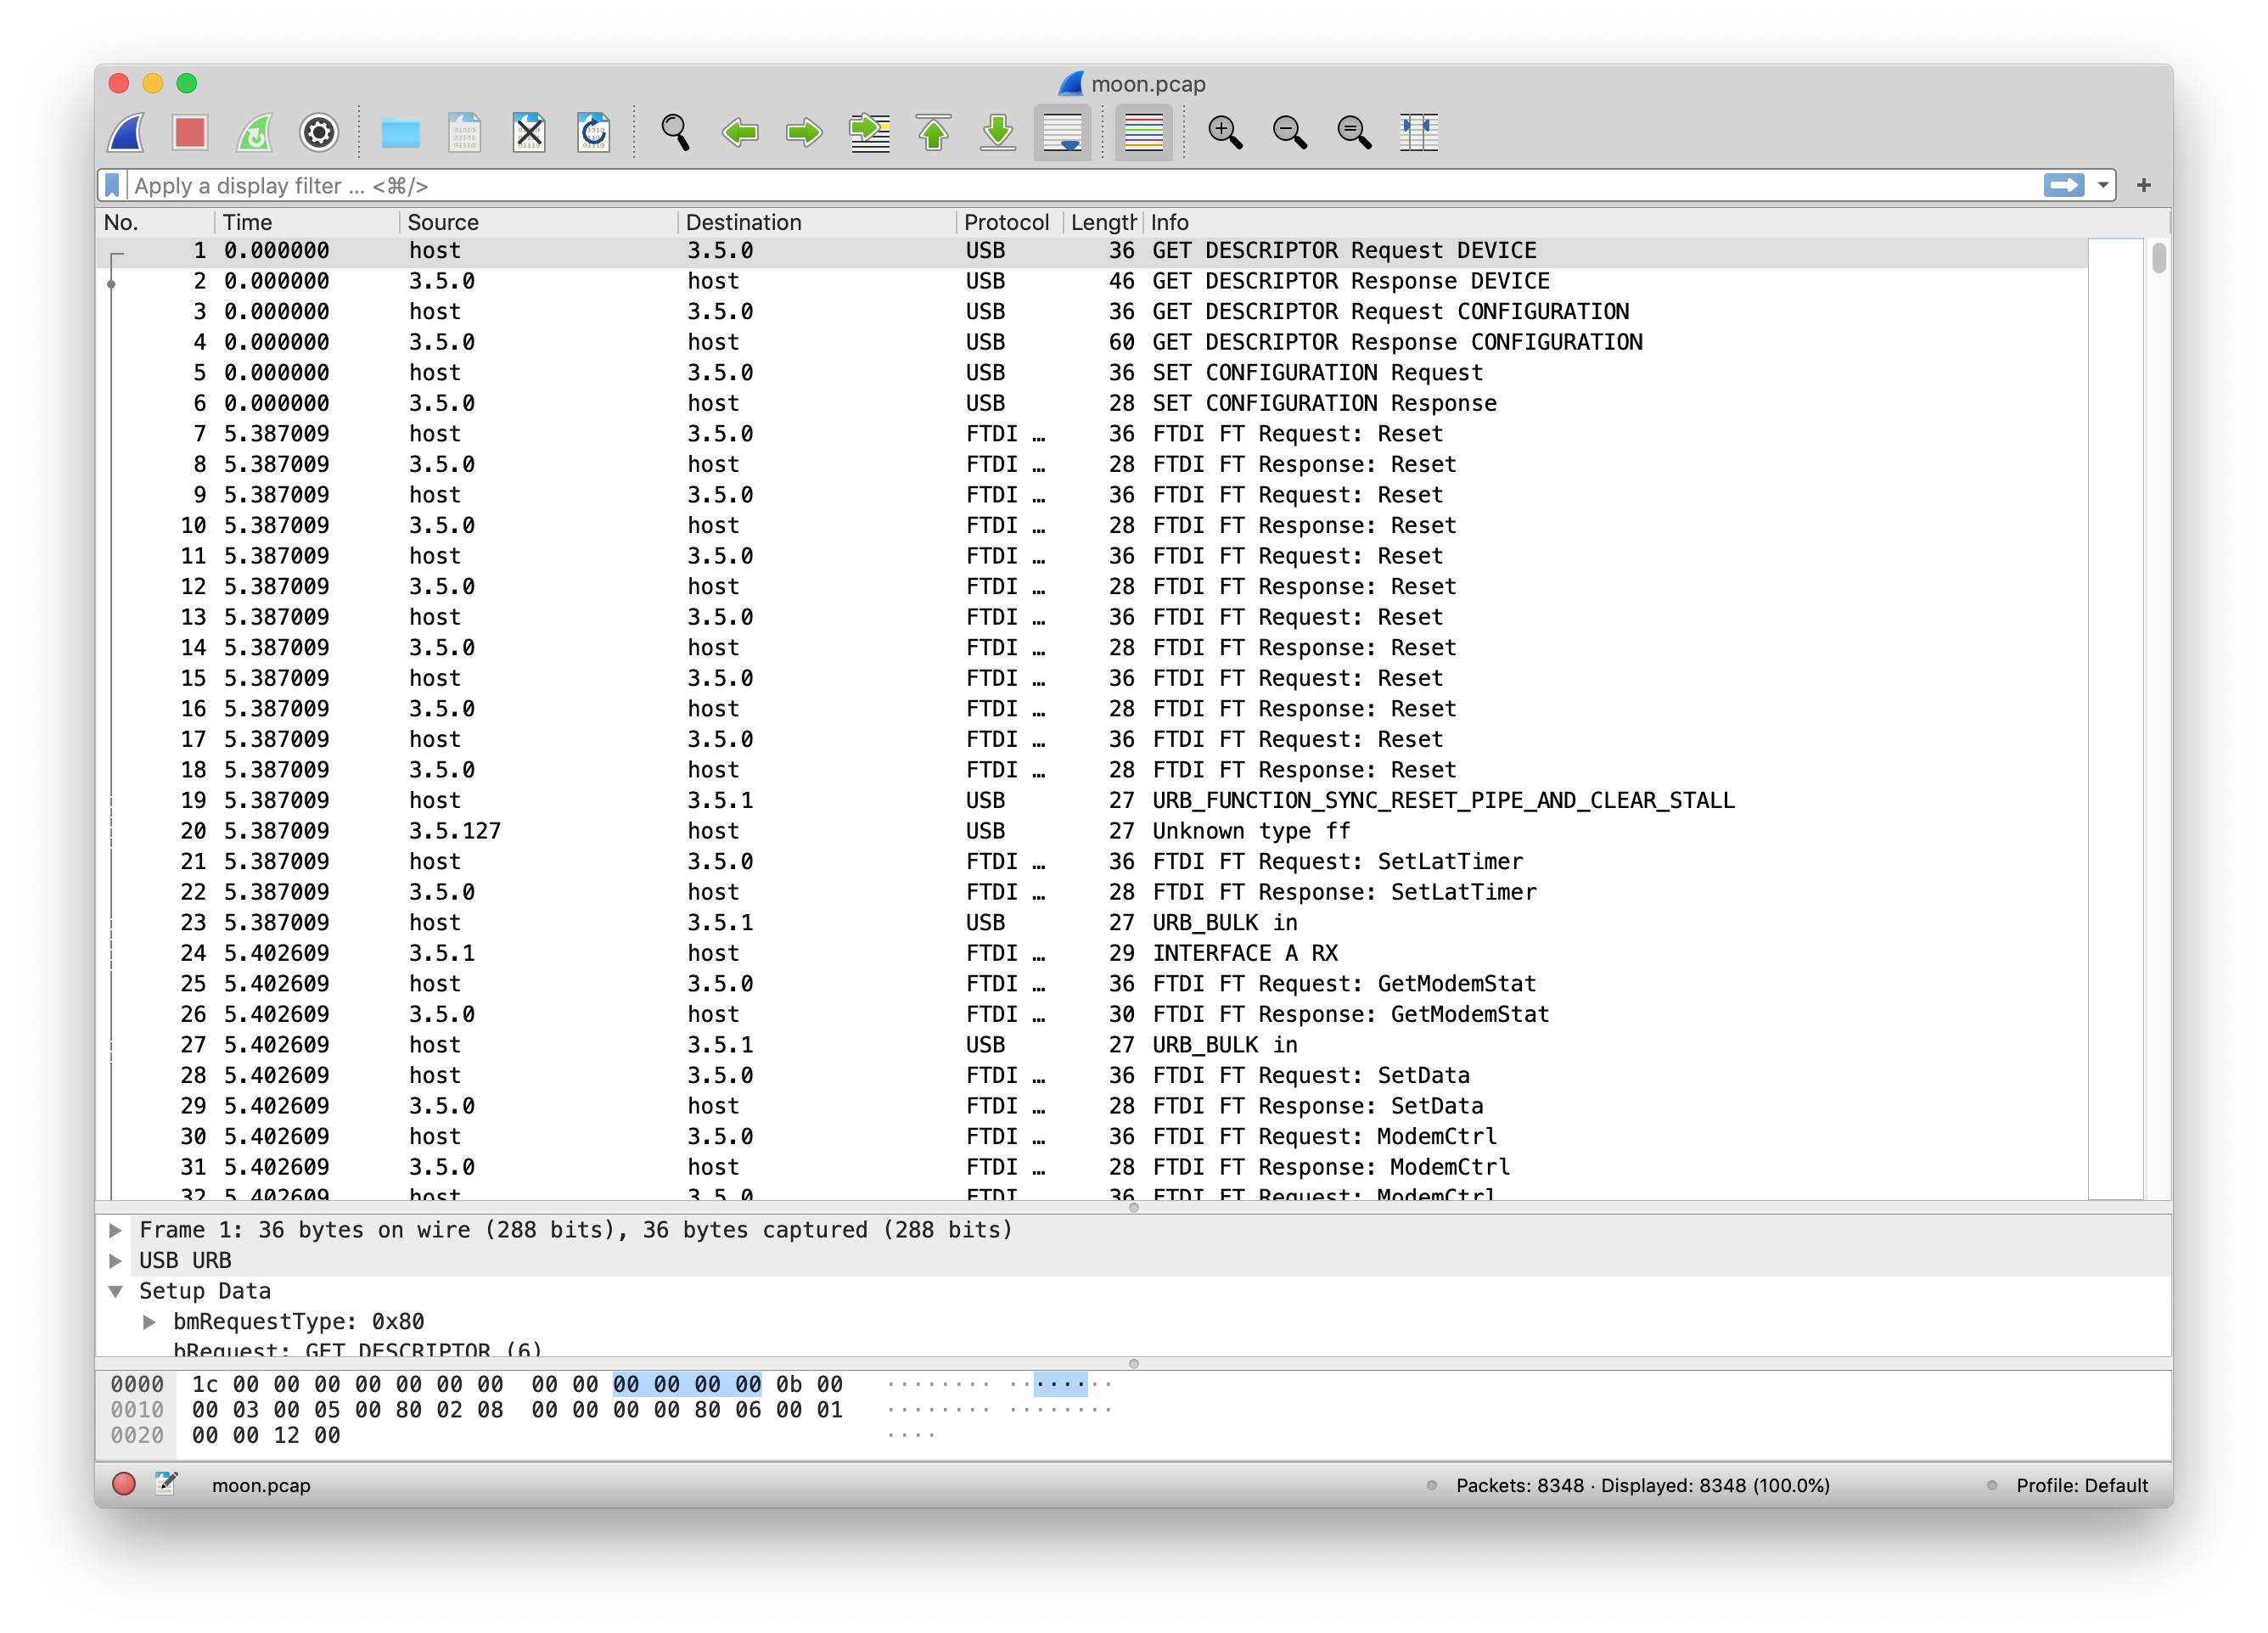This screenshot has width=2268, height=1633.
Task: Open a capture file with the folder icon
Action: (x=400, y=132)
